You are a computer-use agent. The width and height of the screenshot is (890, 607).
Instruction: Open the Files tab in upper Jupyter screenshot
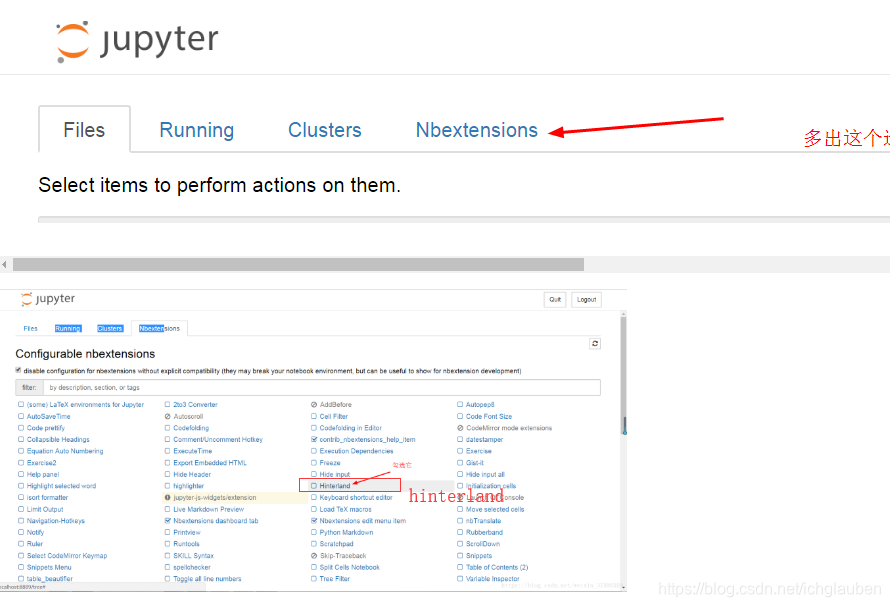84,129
